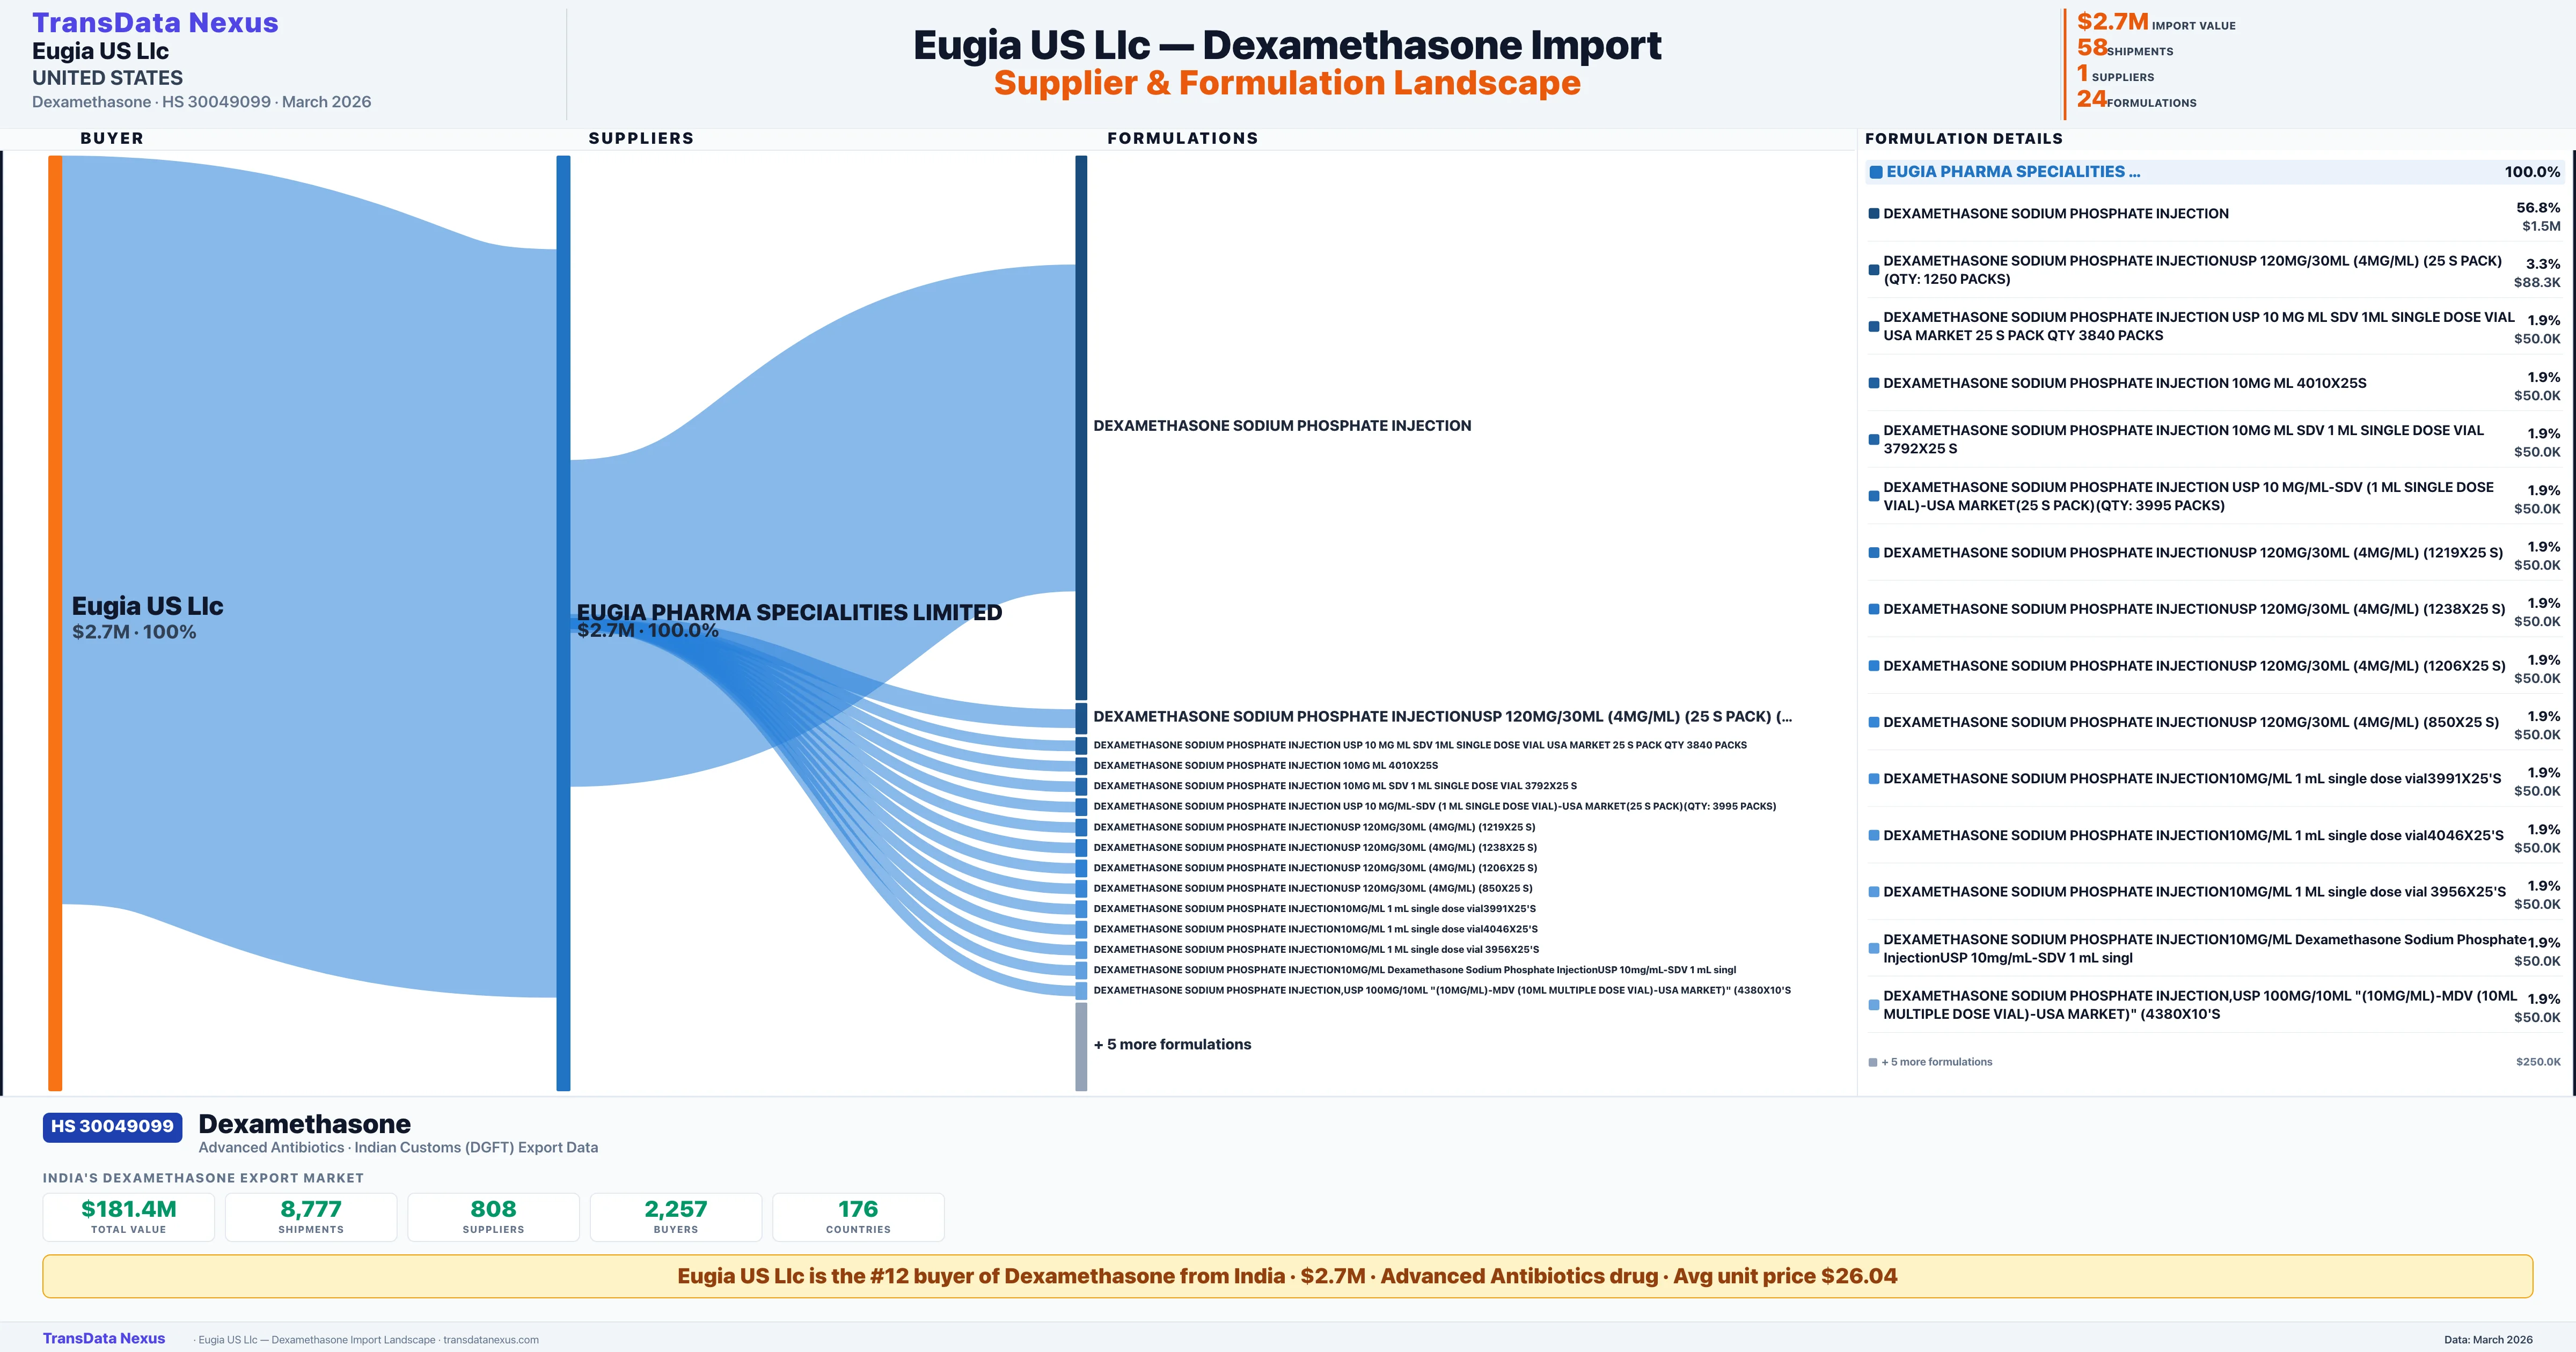Select the Eugia Pharma Specialities Limited label
2576x1352 pixels.
(789, 612)
